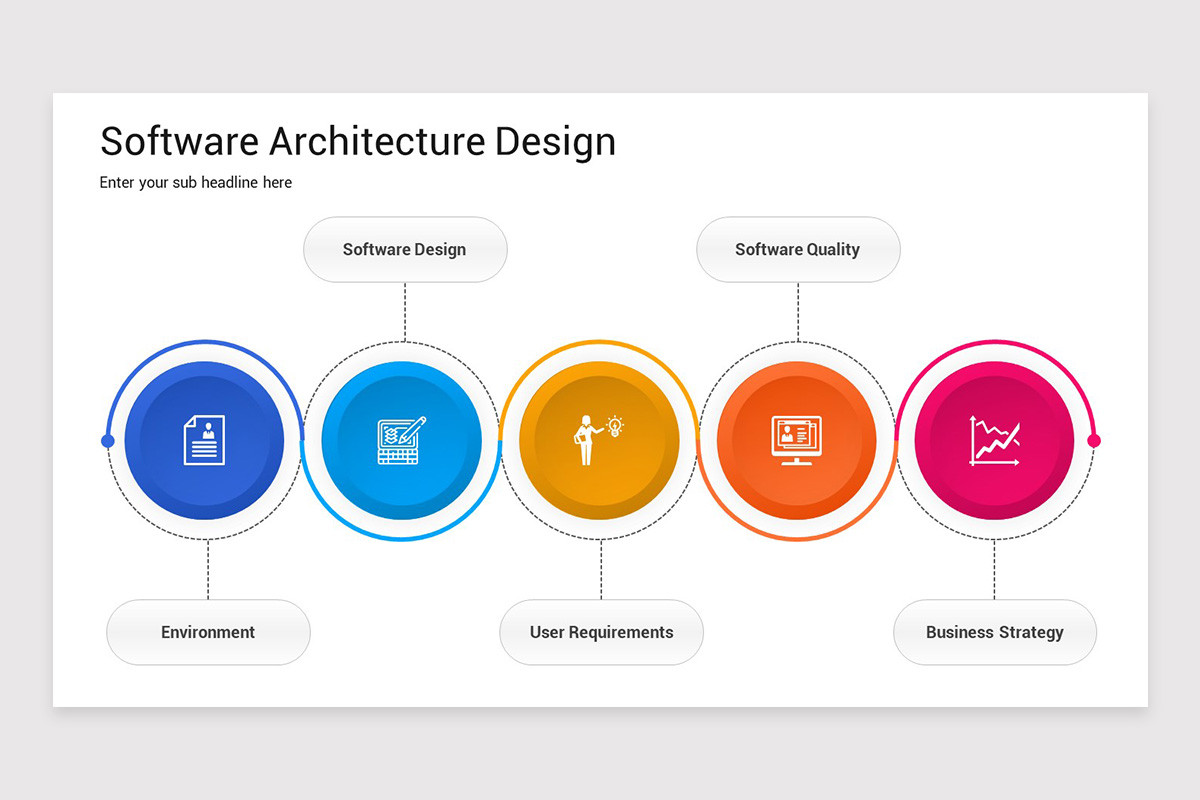
Task: Switch to the Software Quality label
Action: click(798, 249)
